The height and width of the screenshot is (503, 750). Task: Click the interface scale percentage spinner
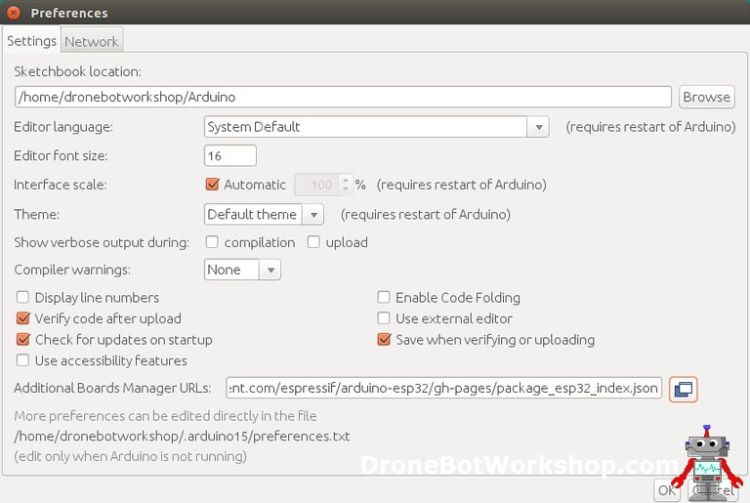(x=324, y=185)
